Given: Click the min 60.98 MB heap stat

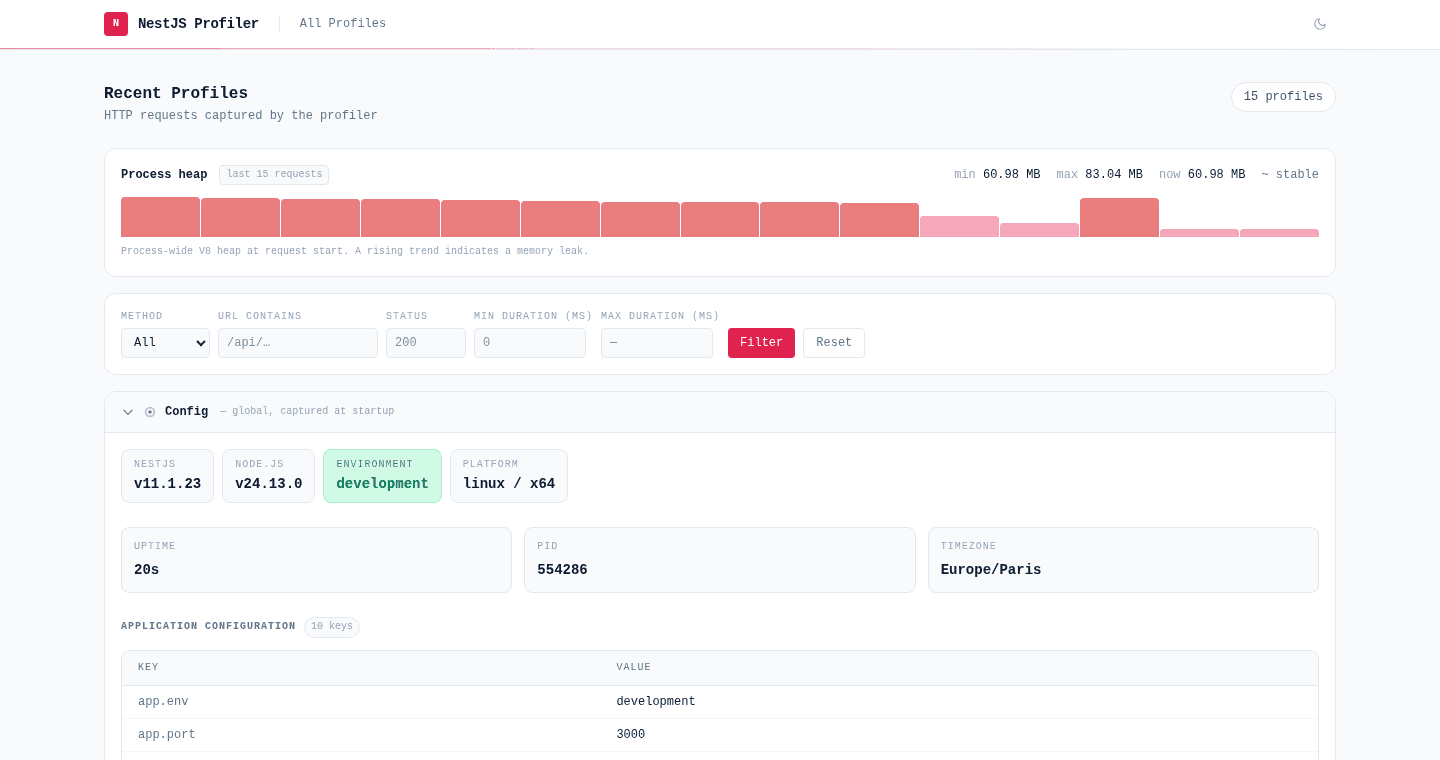Looking at the screenshot, I should tap(997, 175).
